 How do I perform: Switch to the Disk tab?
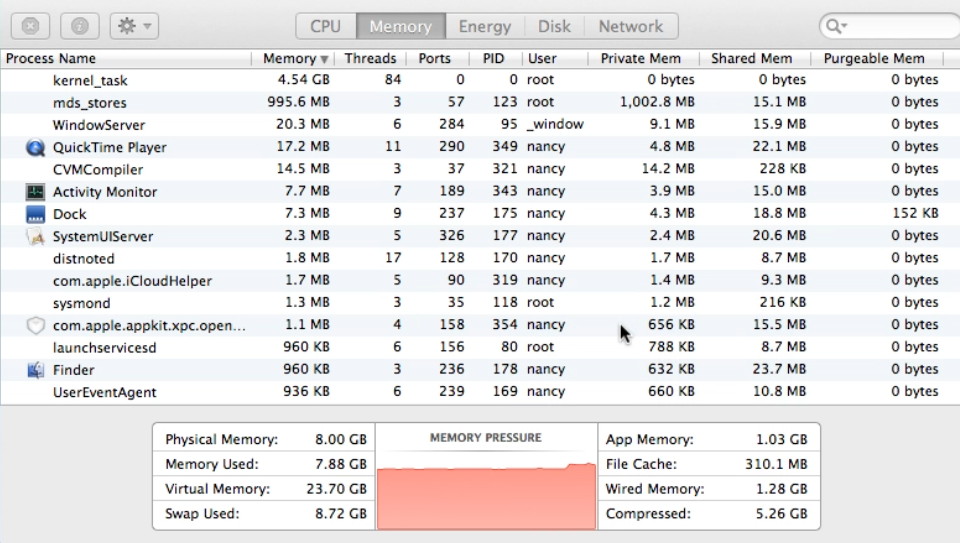pyautogui.click(x=554, y=26)
